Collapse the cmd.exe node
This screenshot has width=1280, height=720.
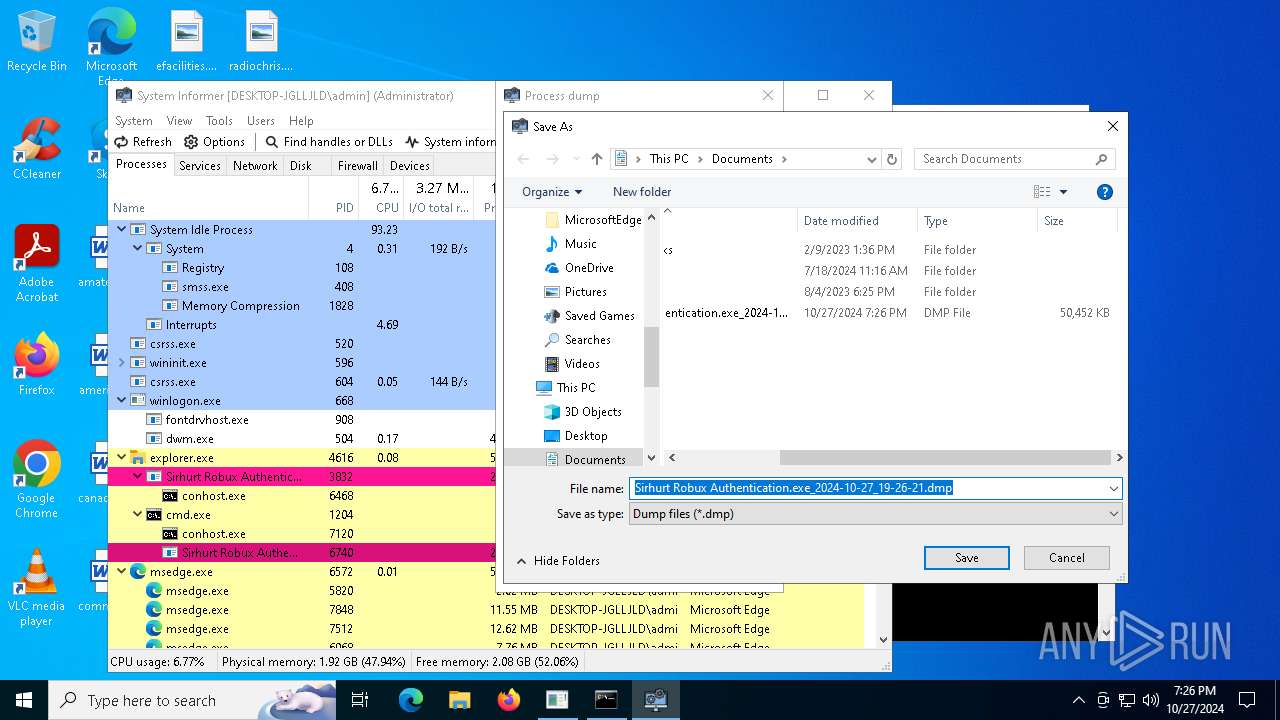click(x=138, y=515)
